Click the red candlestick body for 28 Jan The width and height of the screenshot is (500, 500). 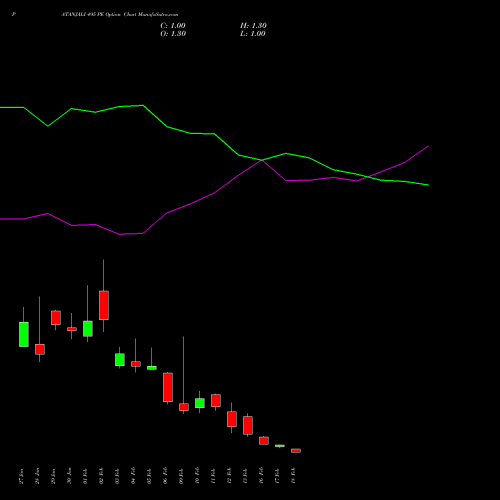(x=40, y=349)
